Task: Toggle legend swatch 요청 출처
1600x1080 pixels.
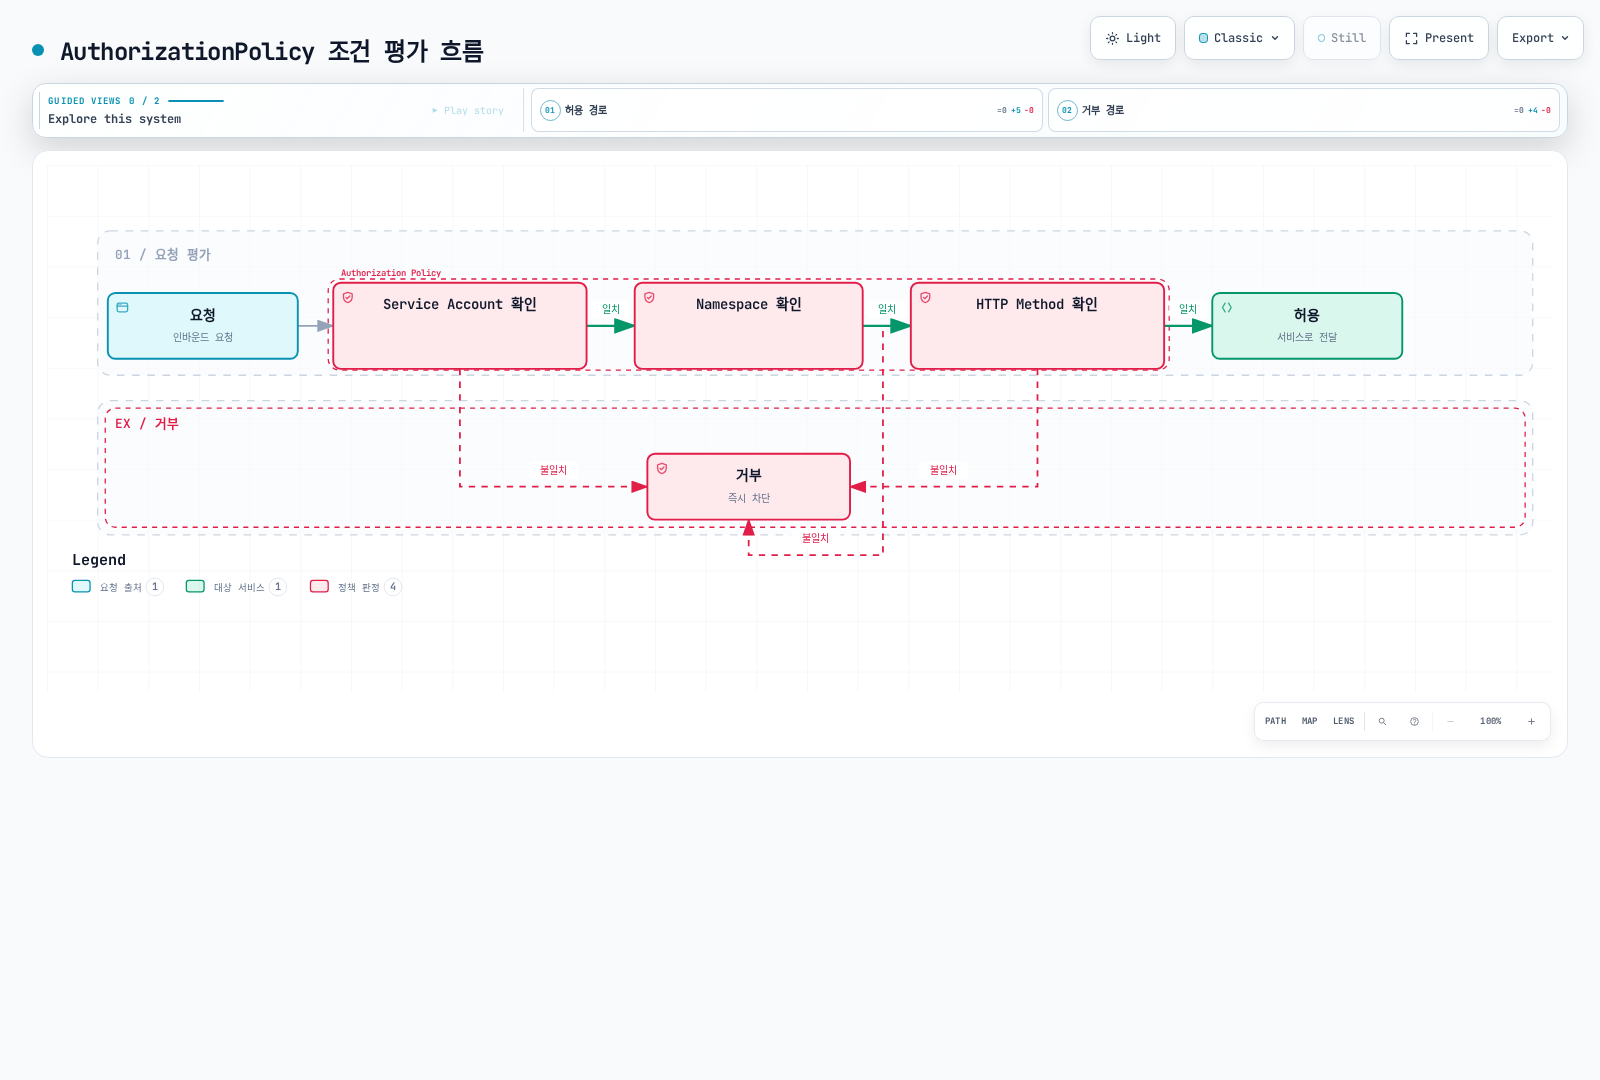Action: pyautogui.click(x=81, y=587)
